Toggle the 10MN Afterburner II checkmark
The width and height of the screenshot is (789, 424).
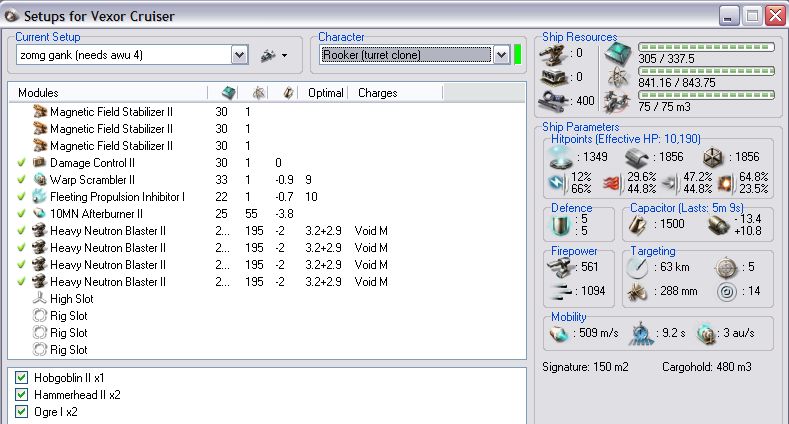(x=21, y=214)
